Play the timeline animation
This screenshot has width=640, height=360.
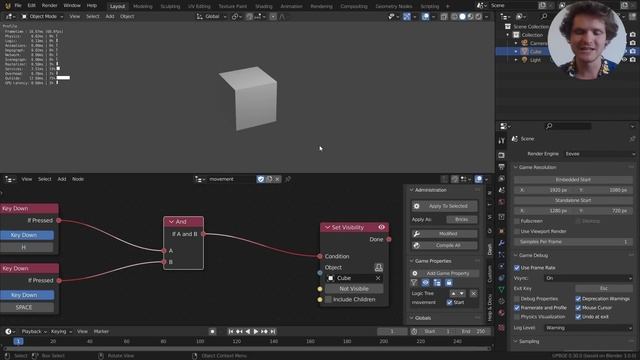256,331
